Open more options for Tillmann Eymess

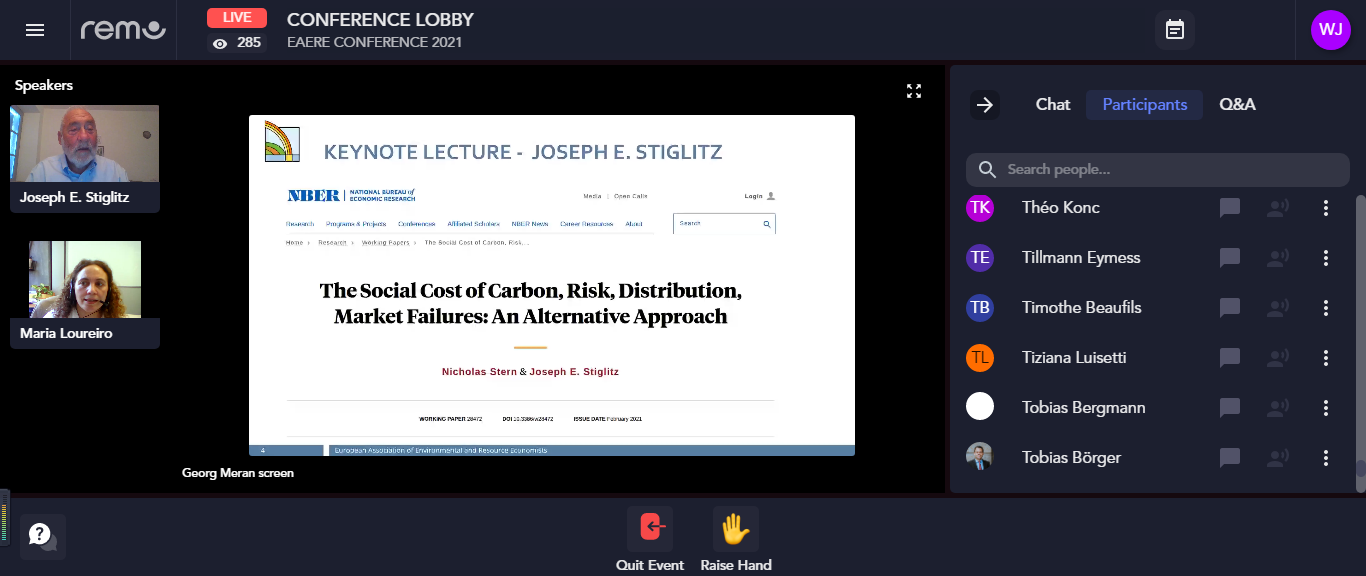[x=1326, y=258]
